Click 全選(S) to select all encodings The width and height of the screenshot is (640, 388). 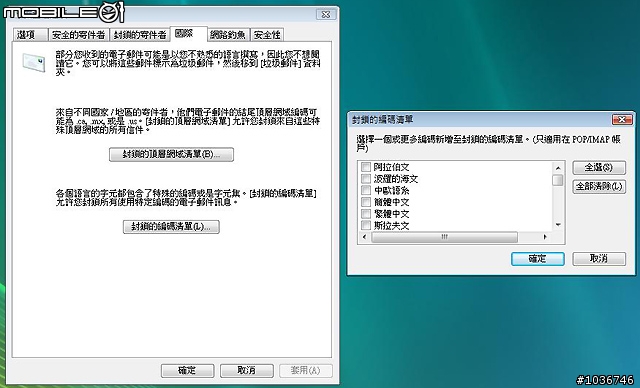point(599,167)
